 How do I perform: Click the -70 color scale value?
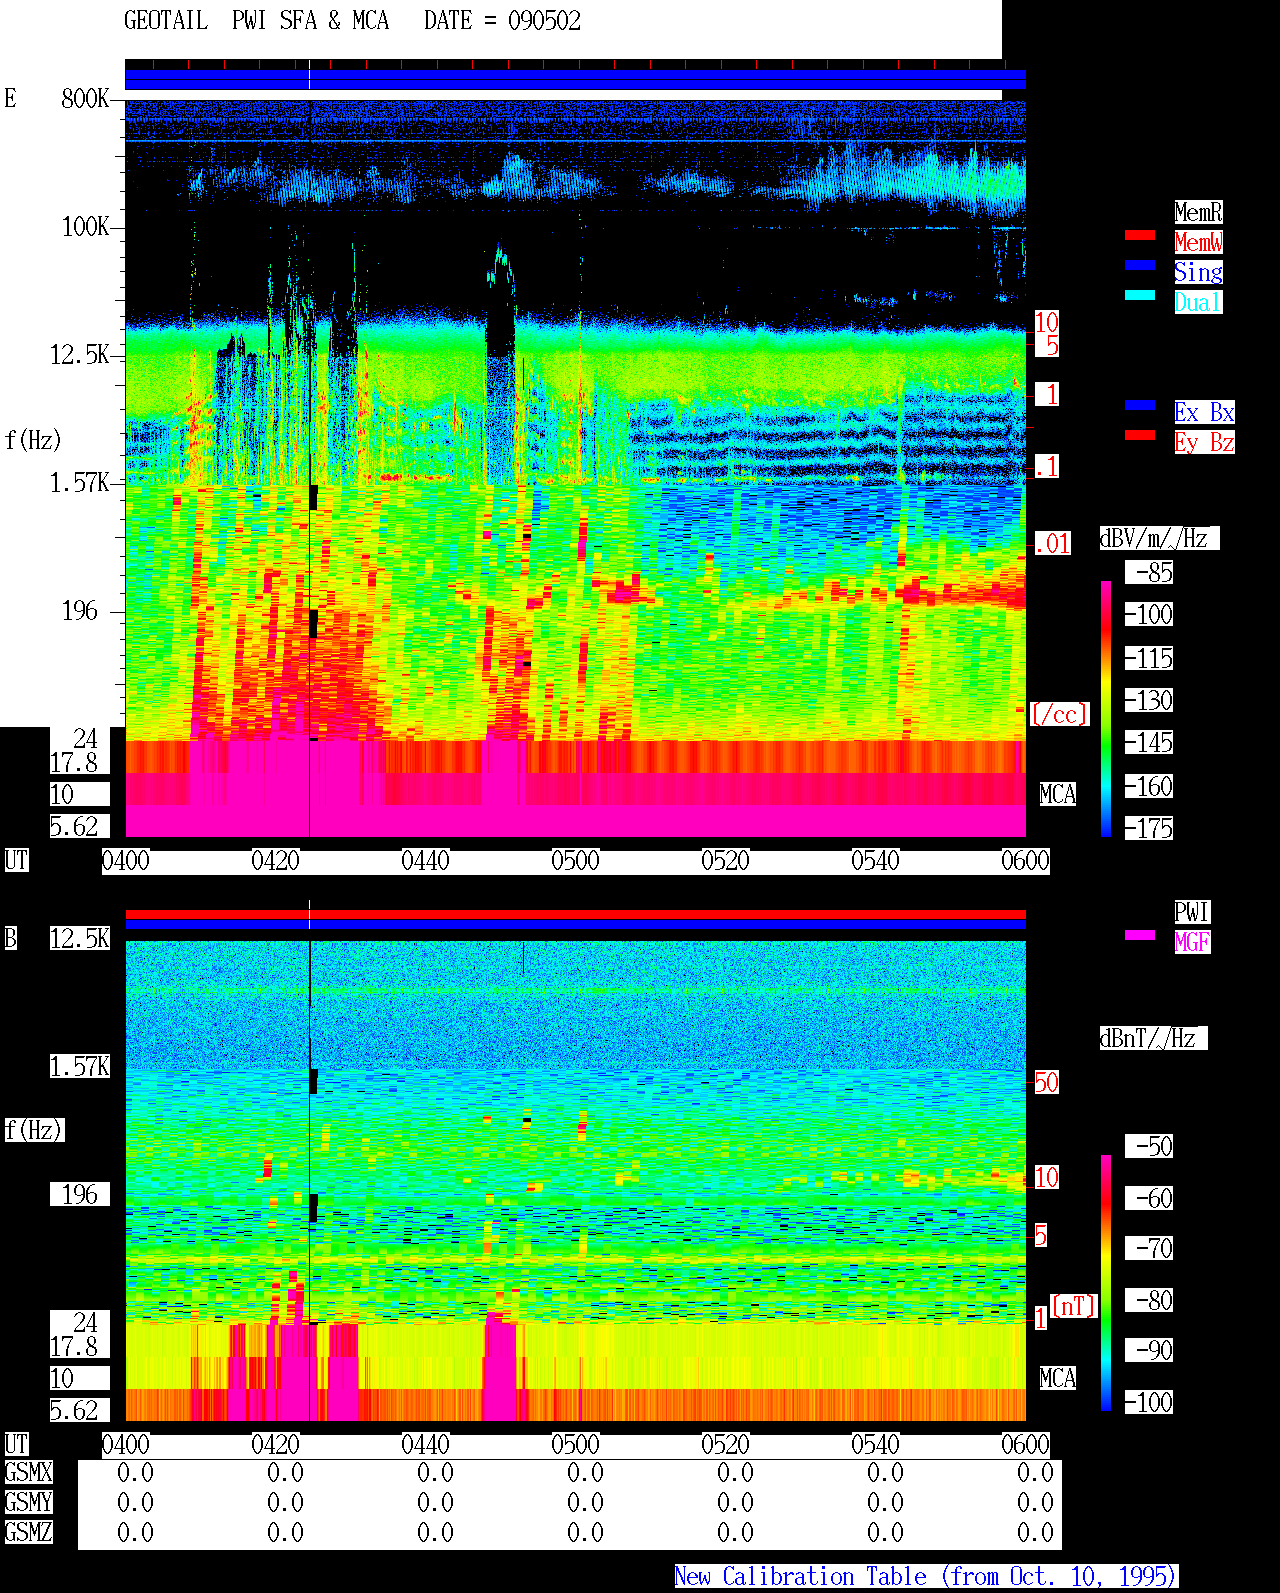tap(1150, 1248)
